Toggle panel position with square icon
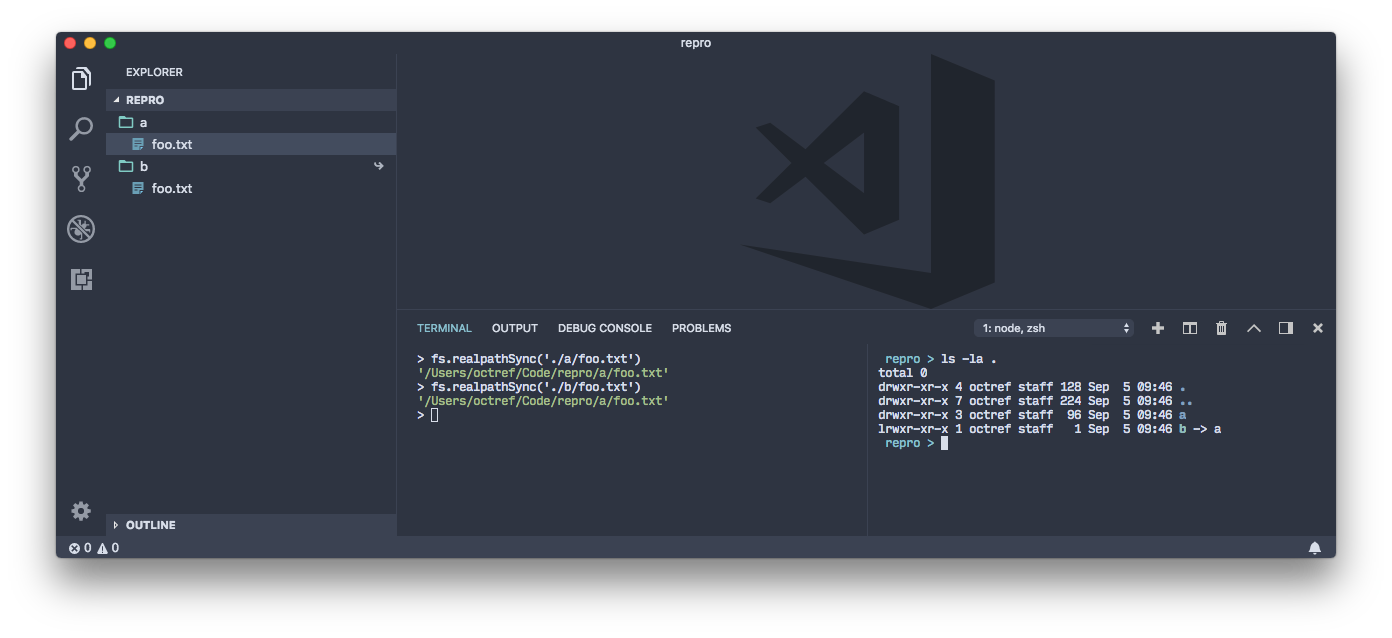1392x638 pixels. point(1285,327)
